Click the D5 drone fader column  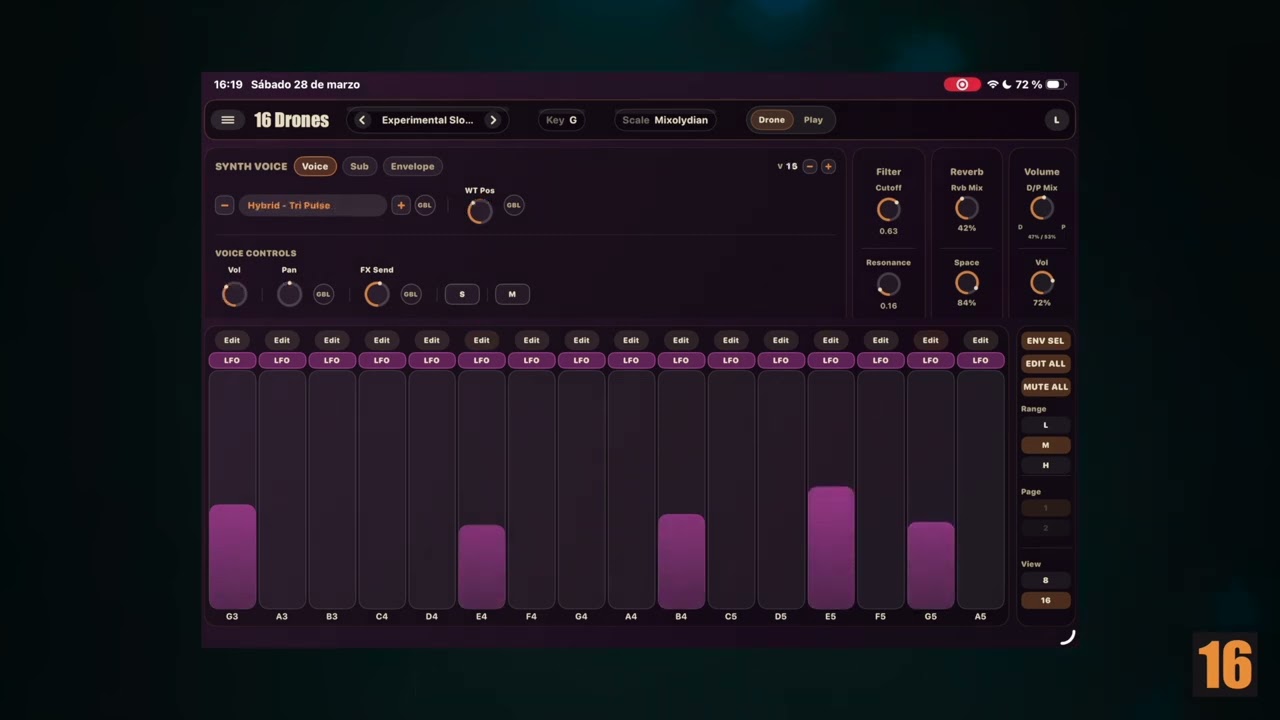point(780,489)
